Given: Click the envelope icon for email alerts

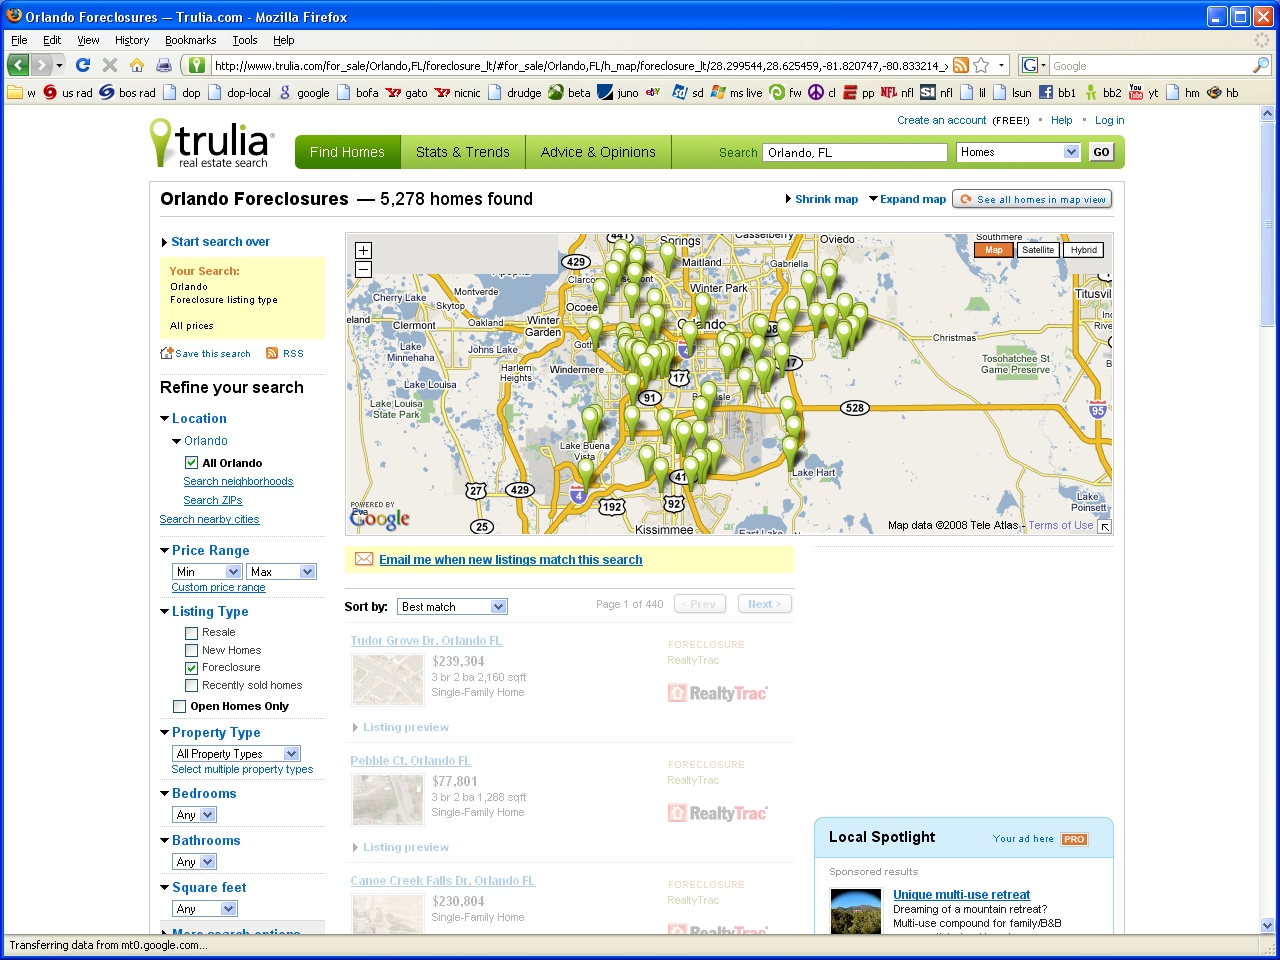Looking at the screenshot, I should click(364, 559).
